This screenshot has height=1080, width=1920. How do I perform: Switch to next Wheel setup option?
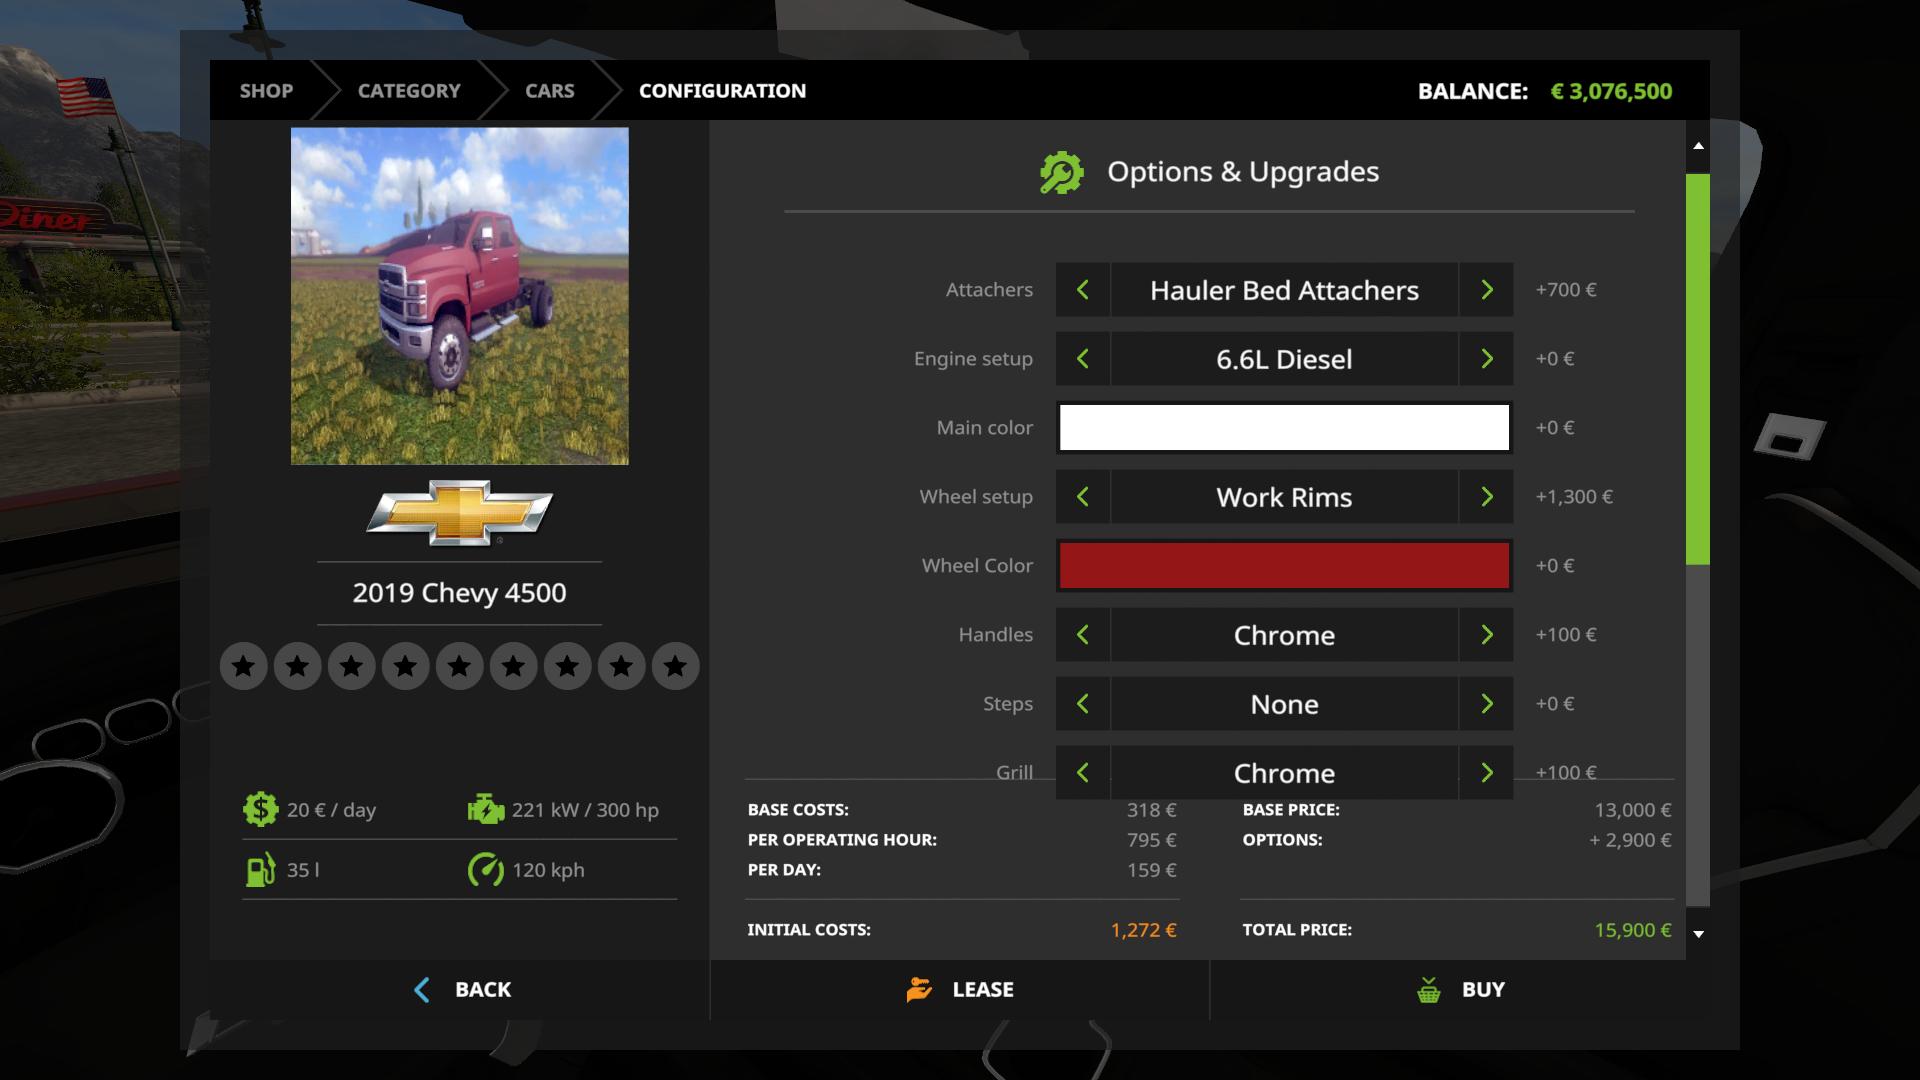pyautogui.click(x=1486, y=497)
